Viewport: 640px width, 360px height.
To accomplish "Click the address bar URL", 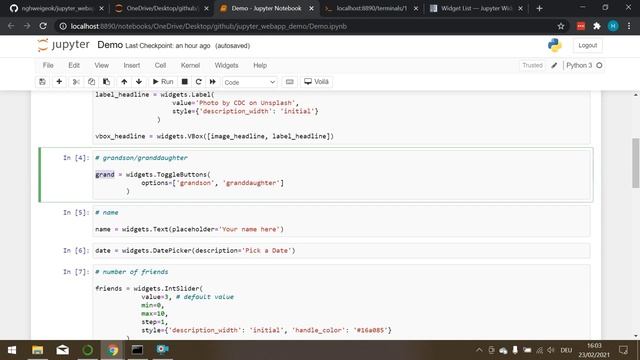I will 209,27.
